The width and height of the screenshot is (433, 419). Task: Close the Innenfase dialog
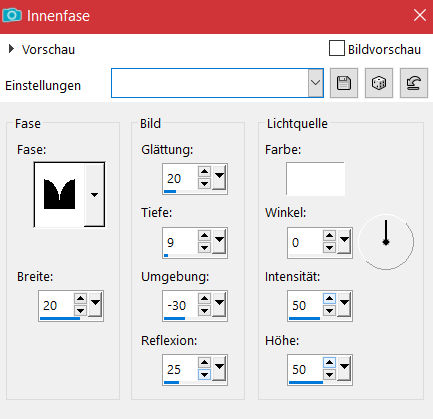(x=420, y=15)
